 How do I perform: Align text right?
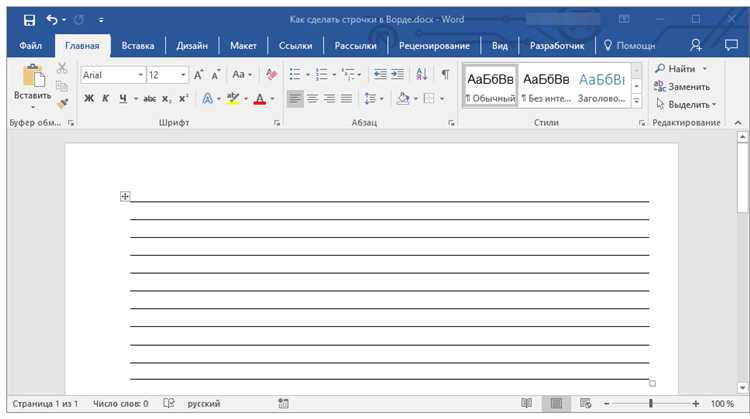pyautogui.click(x=330, y=99)
